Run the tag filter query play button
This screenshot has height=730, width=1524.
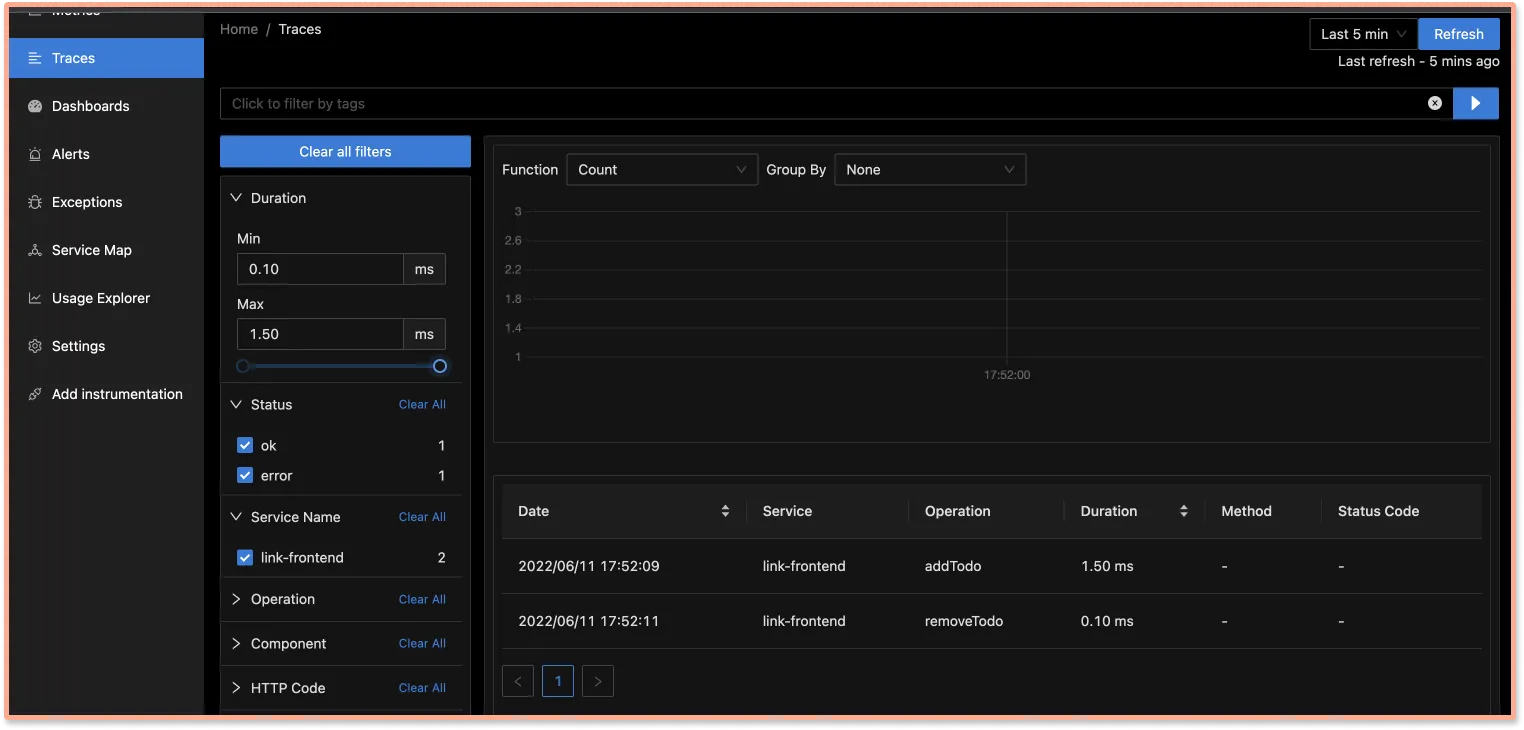(x=1475, y=103)
